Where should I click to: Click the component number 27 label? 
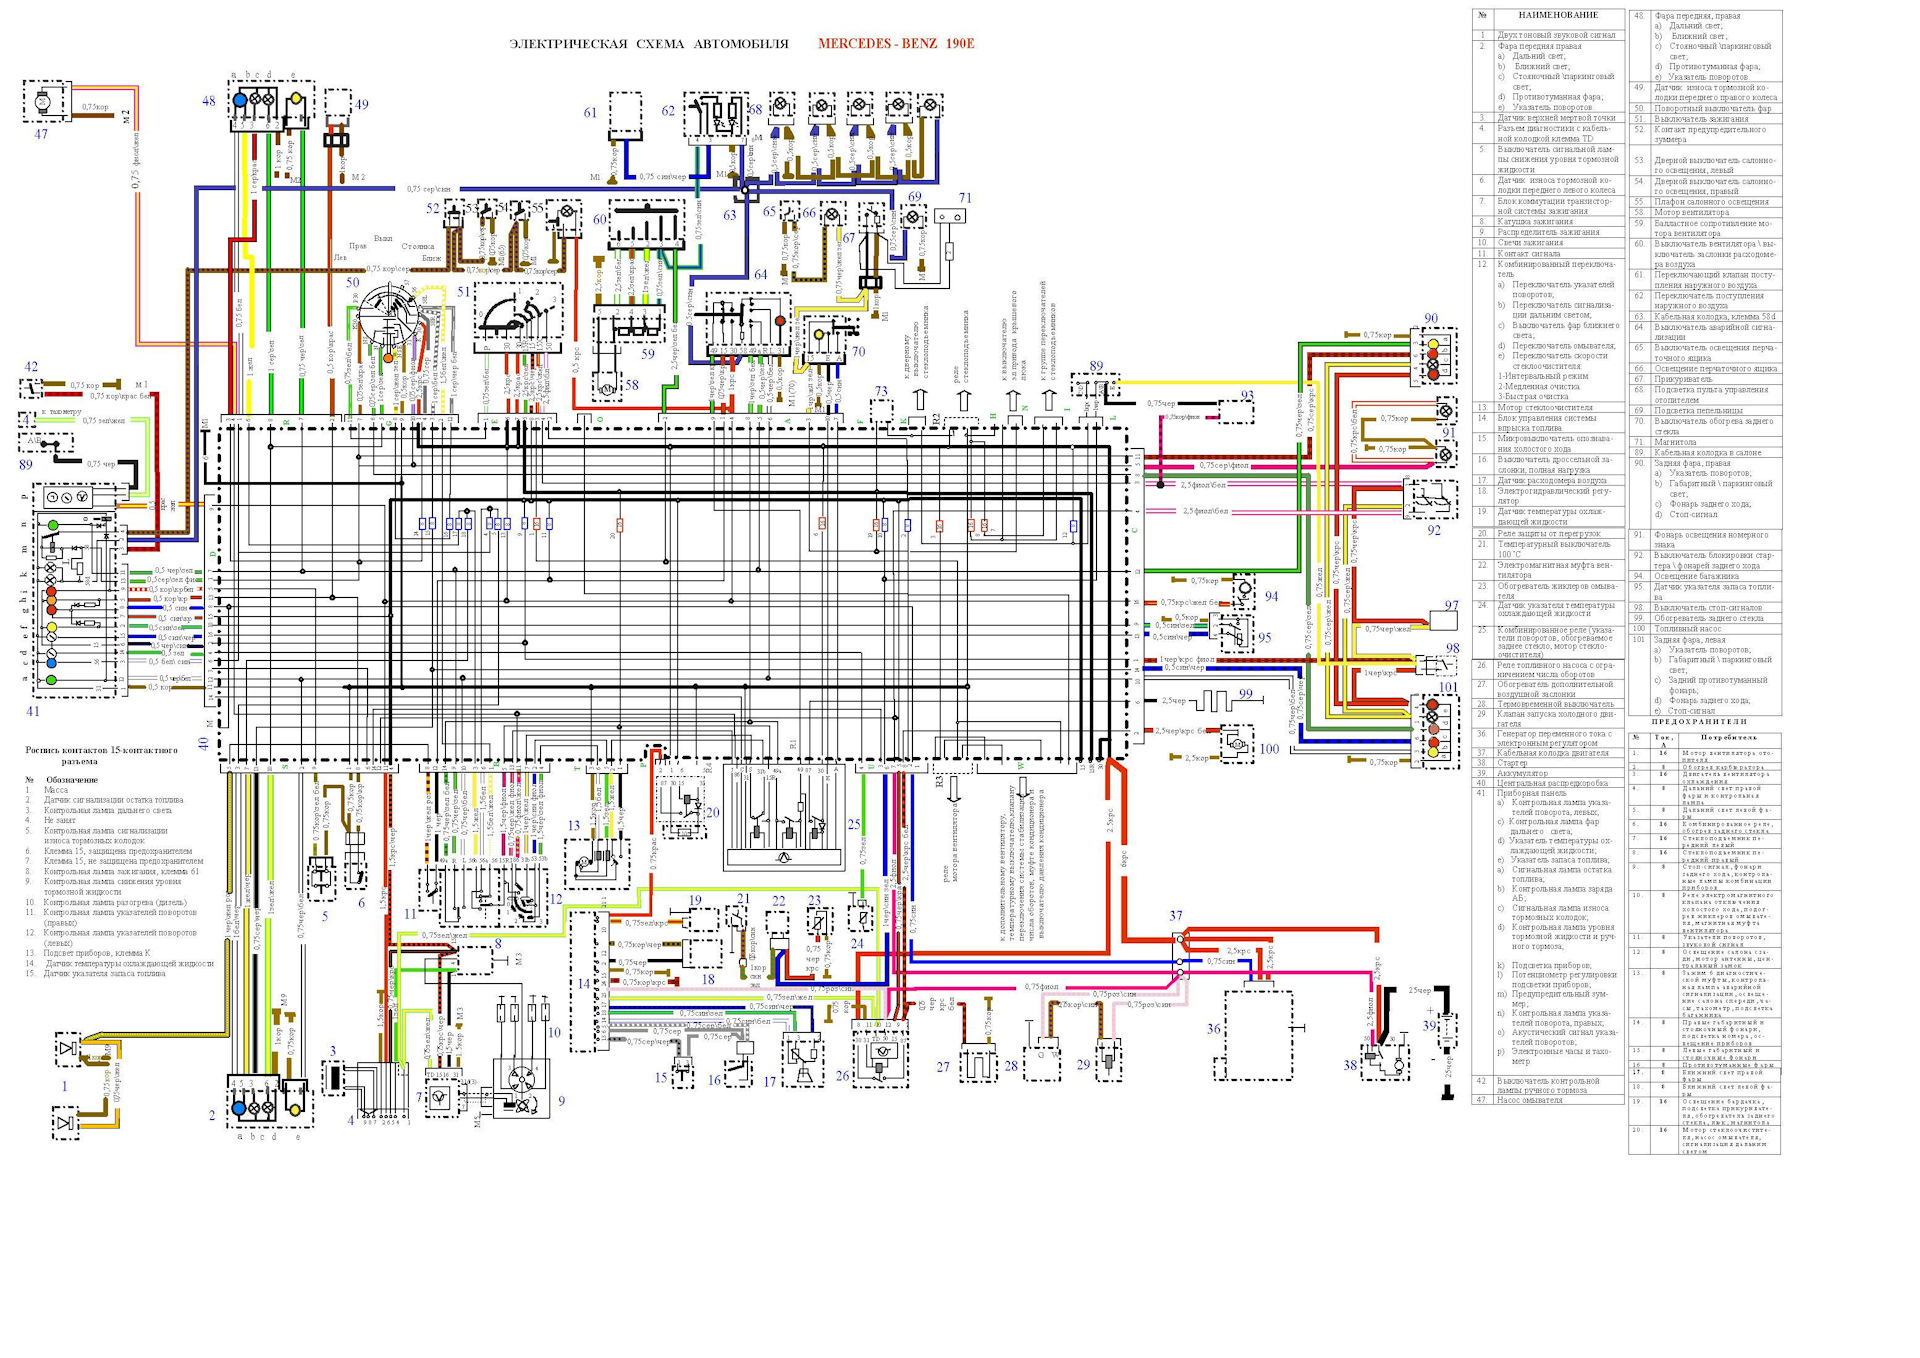pyautogui.click(x=943, y=1067)
